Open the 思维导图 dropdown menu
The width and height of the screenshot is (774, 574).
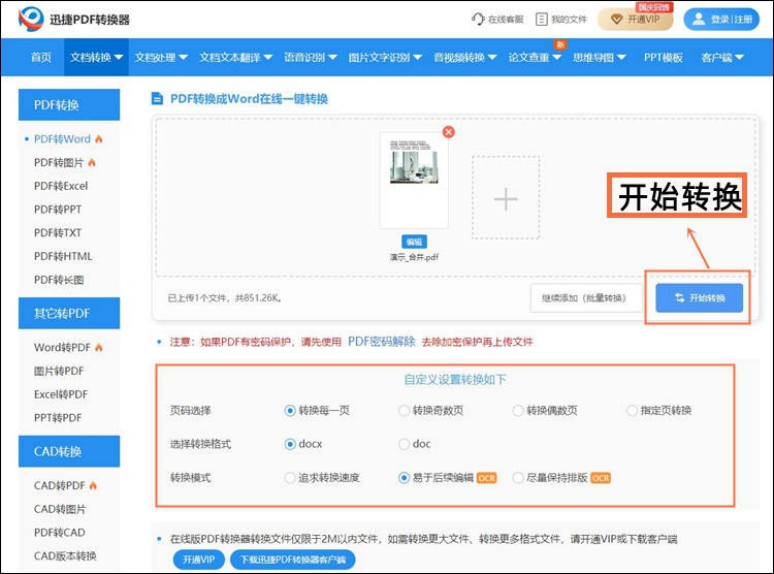coord(599,58)
